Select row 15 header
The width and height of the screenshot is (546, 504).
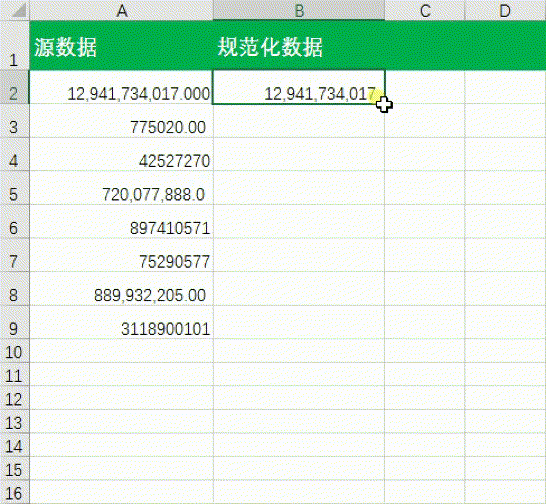point(15,468)
